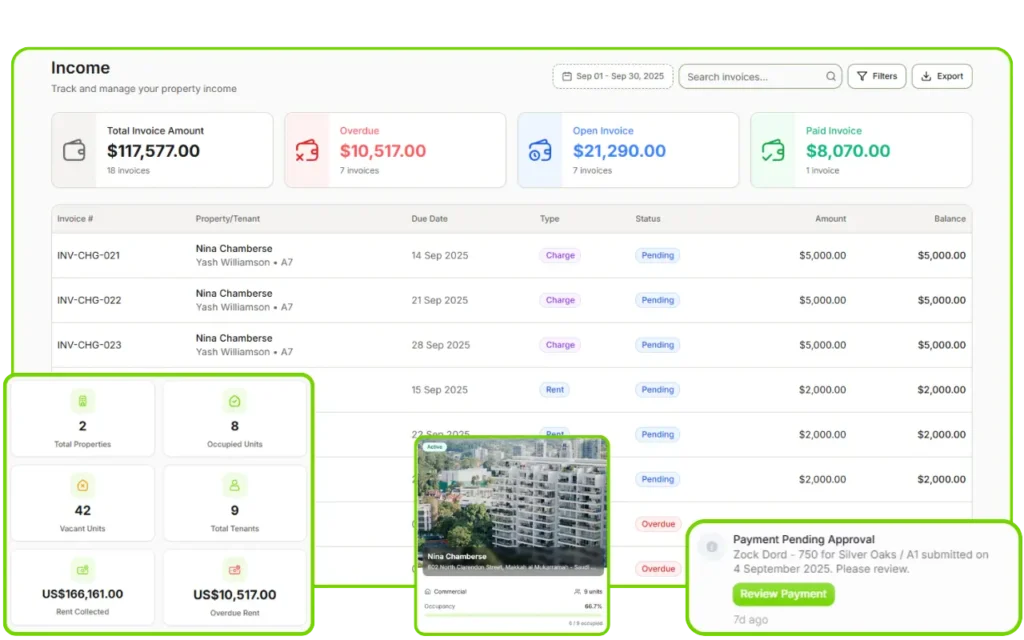Sort by the Due Date column header
The width and height of the screenshot is (1024, 640).
tap(429, 219)
